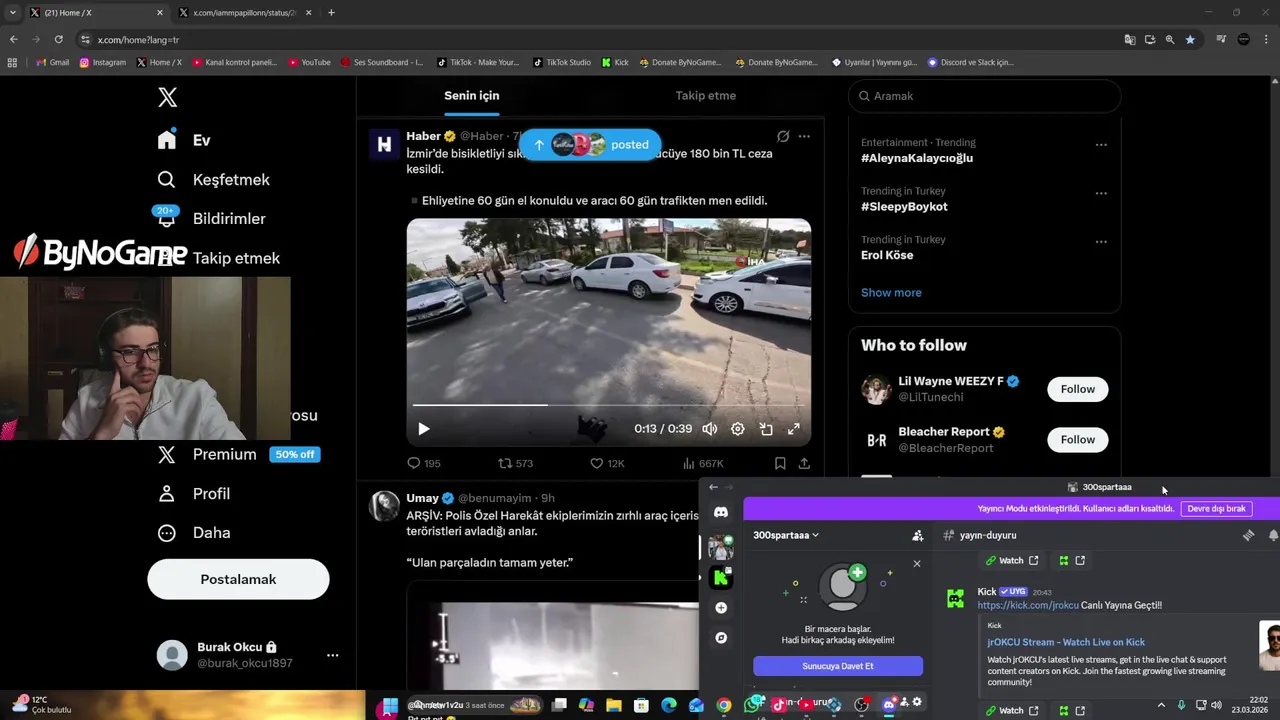Open invite people icon beside 300spartaaa
Screen dimensions: 1280x720
[x=917, y=535]
